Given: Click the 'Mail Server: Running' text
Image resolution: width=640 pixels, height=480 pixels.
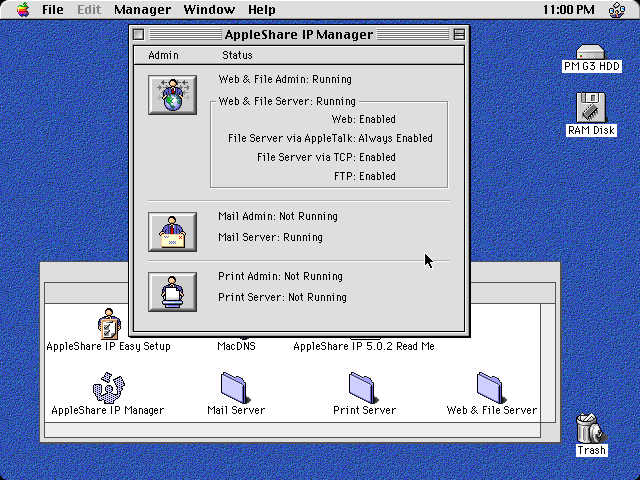Looking at the screenshot, I should (270, 237).
